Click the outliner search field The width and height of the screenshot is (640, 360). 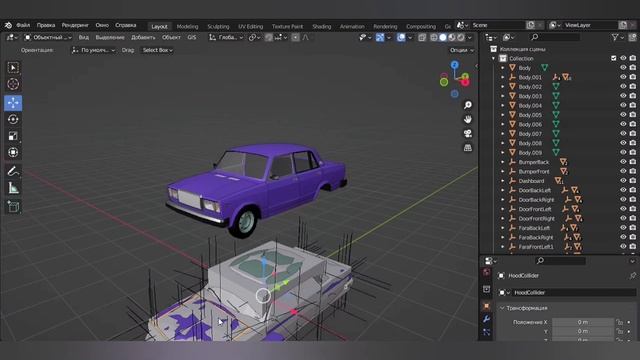click(554, 37)
